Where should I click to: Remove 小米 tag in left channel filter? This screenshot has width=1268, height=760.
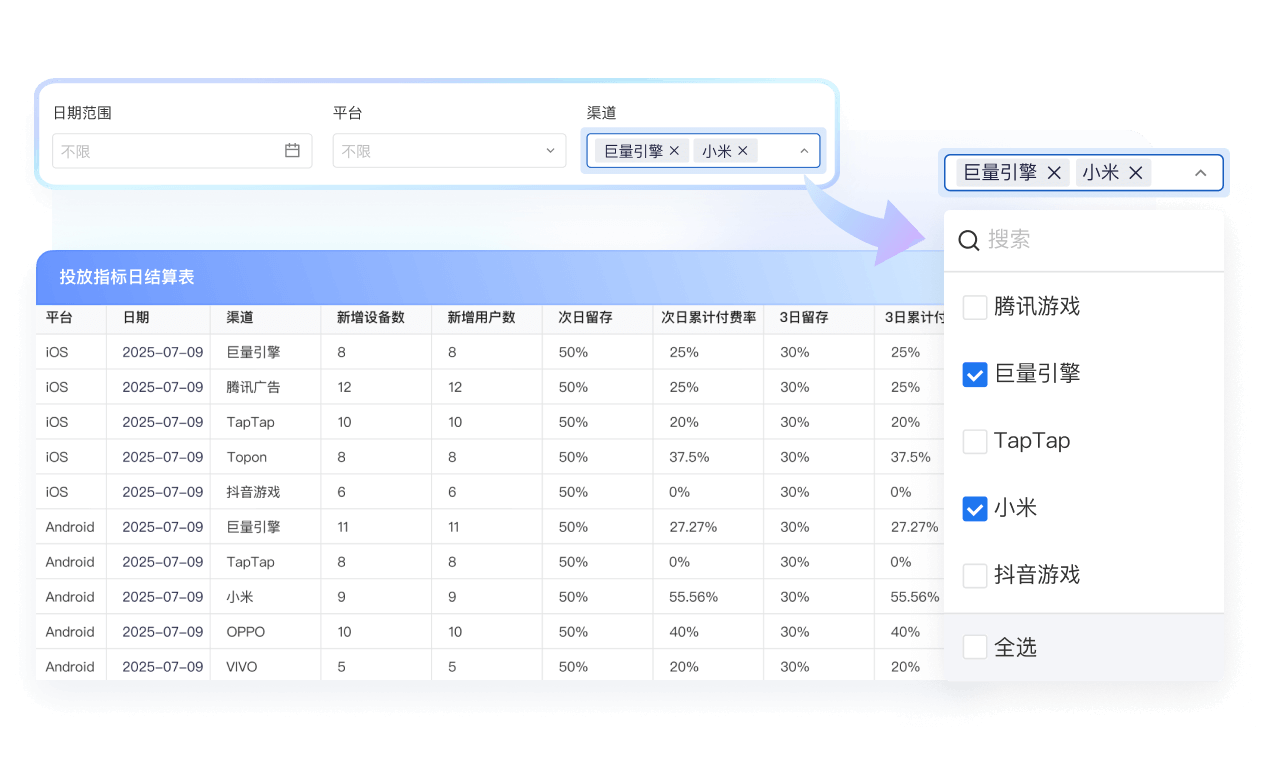click(742, 151)
